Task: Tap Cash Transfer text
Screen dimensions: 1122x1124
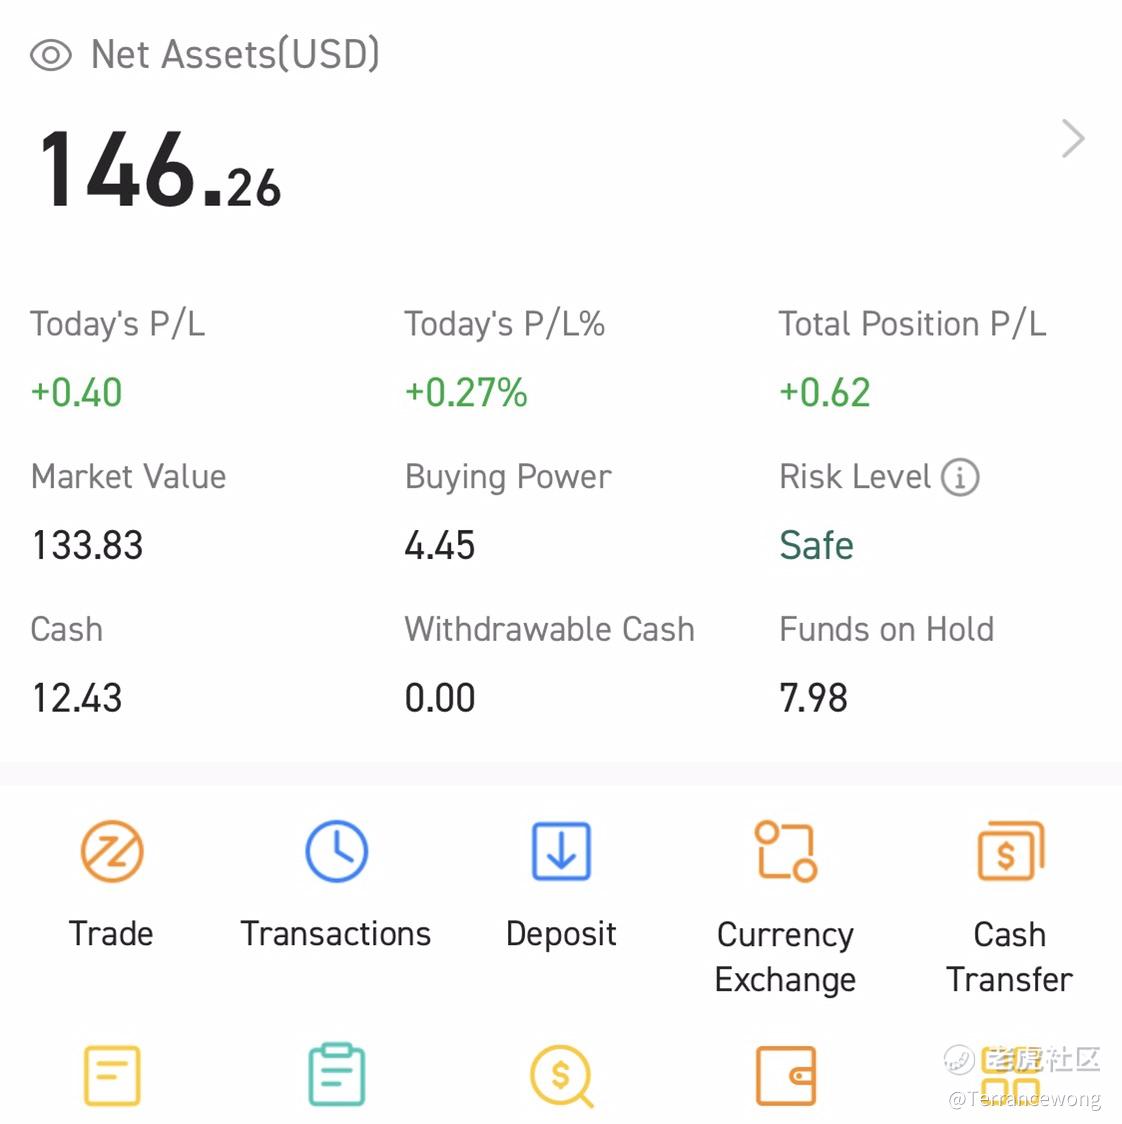Action: point(1009,957)
